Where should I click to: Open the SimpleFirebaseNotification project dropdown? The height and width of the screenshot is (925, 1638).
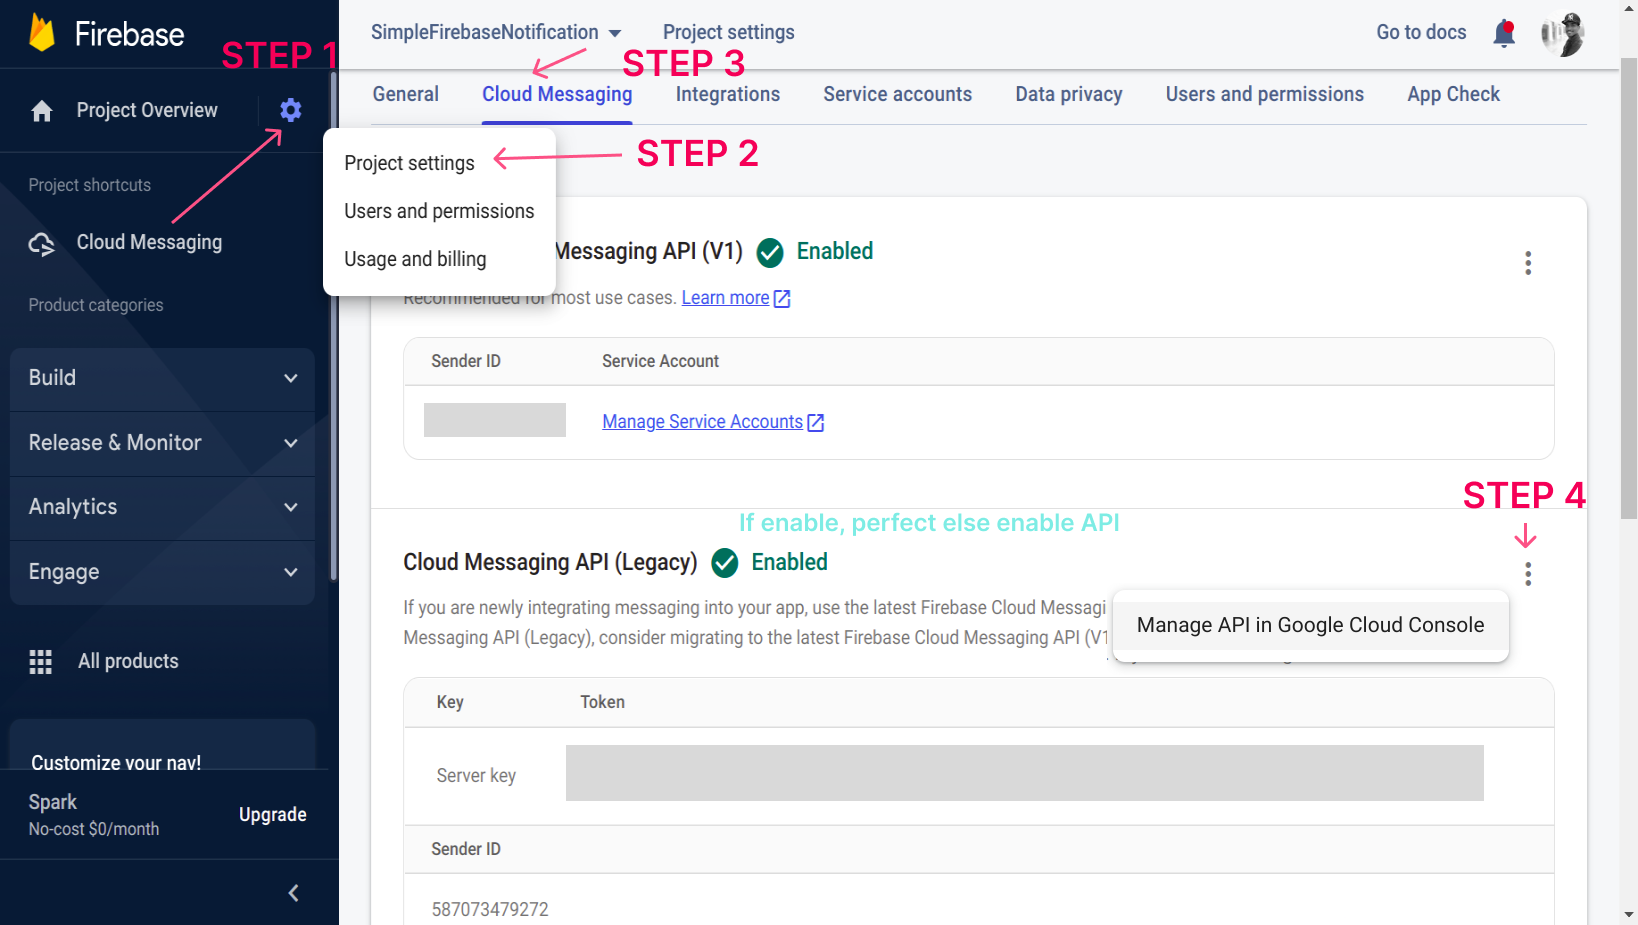(x=496, y=32)
